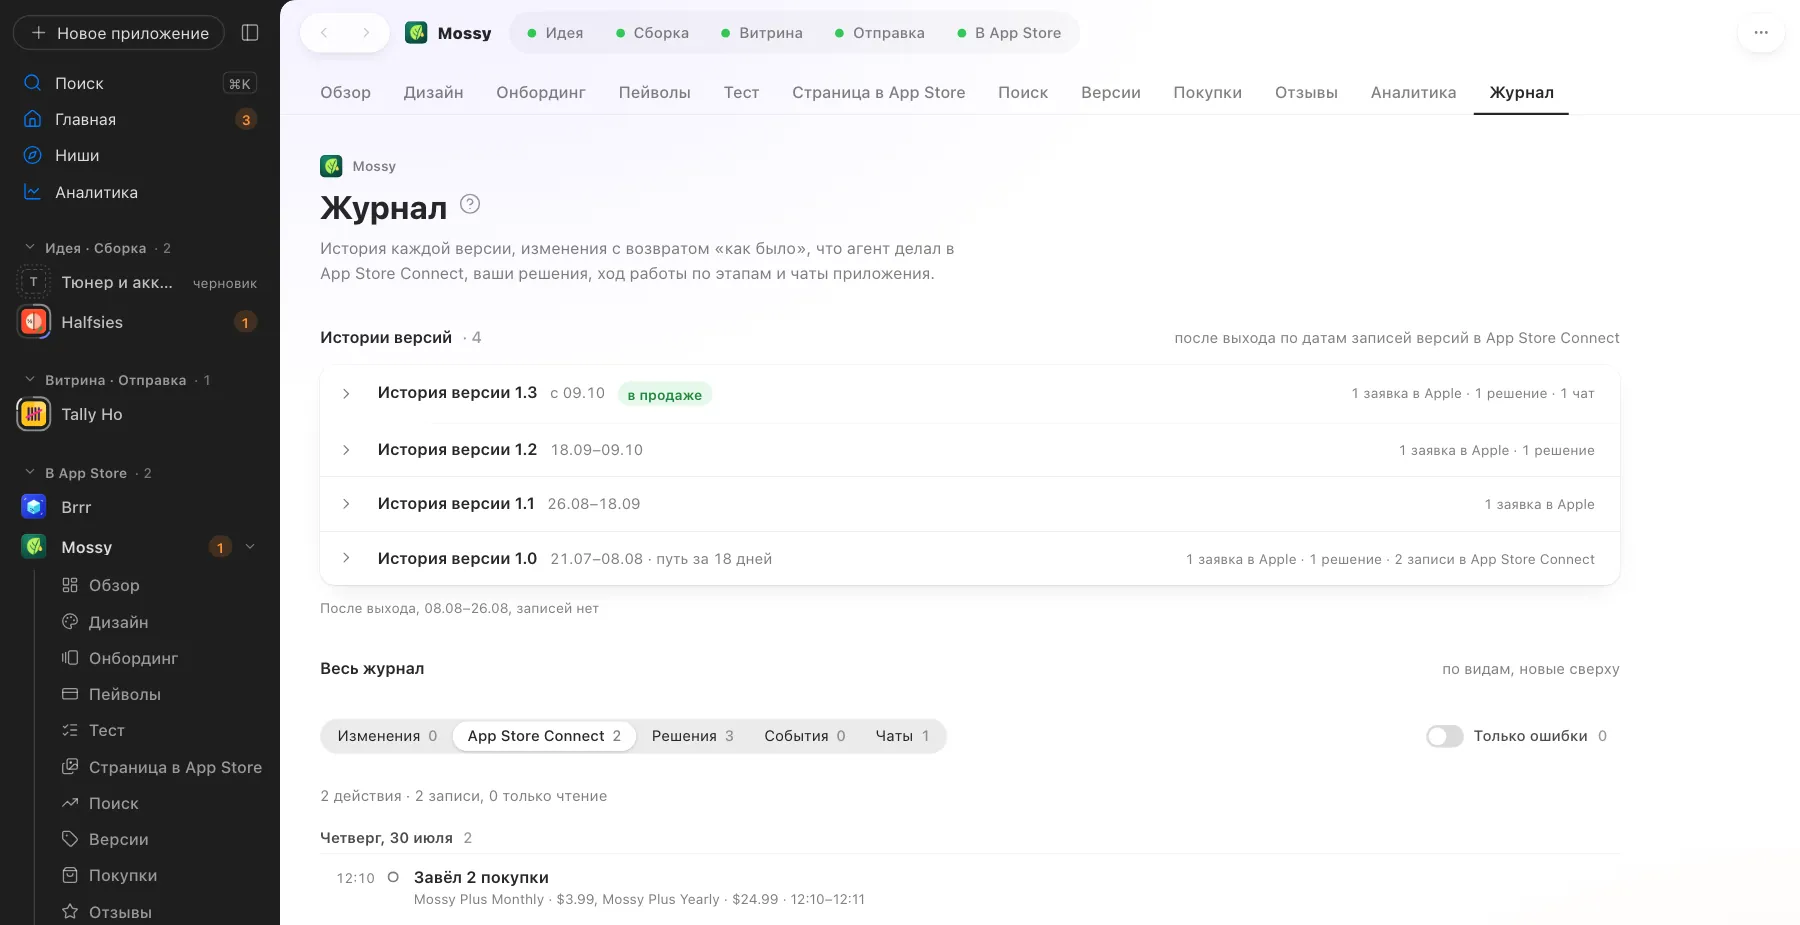The width and height of the screenshot is (1800, 925).
Task: Select the Чаты journal filter
Action: 902,736
